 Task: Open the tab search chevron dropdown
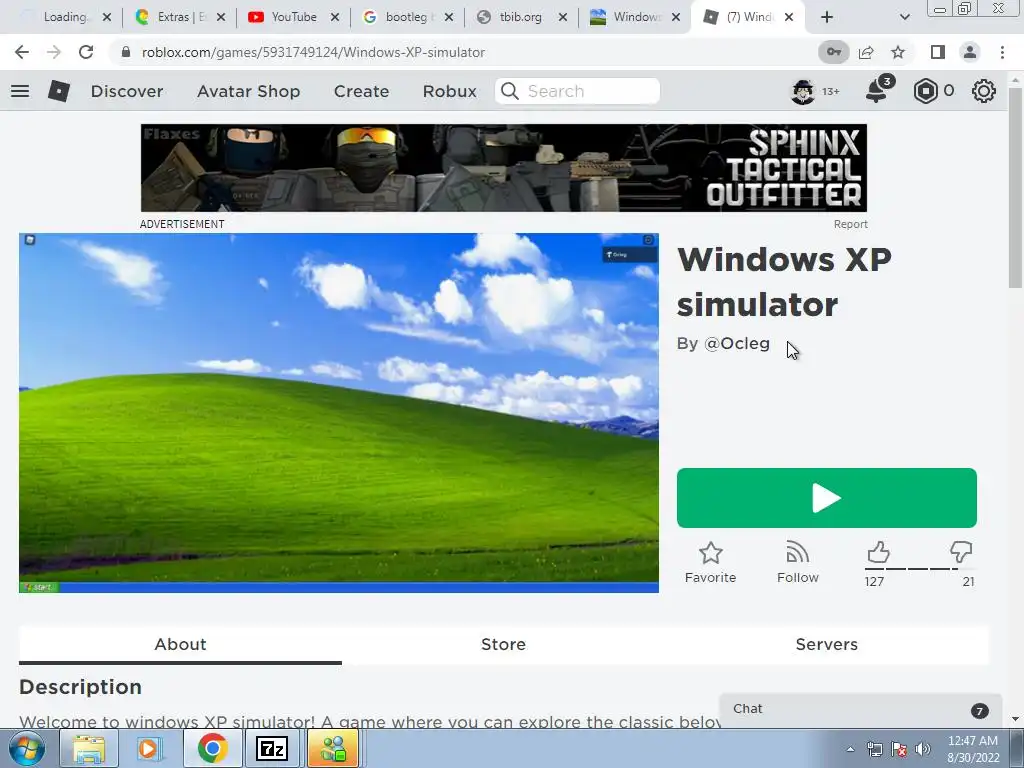coord(904,17)
